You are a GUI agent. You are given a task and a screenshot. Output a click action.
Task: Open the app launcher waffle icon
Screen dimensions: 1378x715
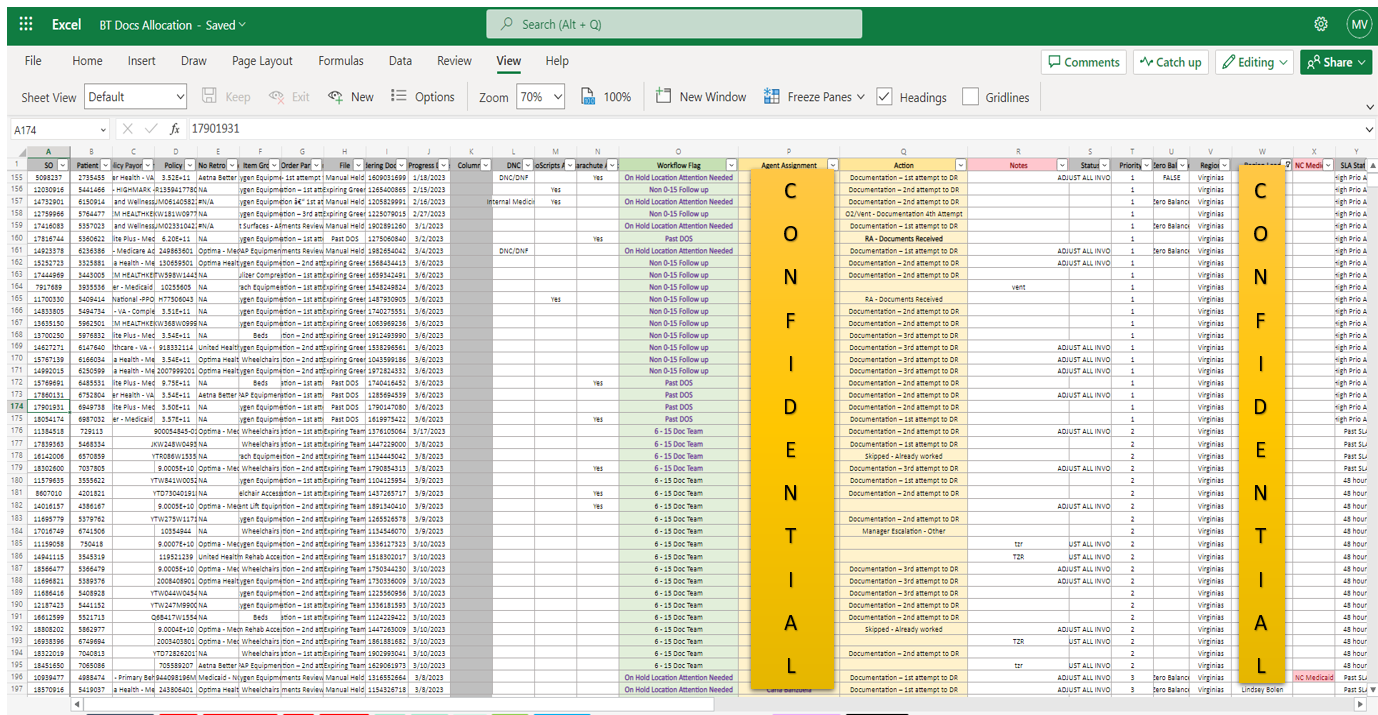click(x=26, y=24)
